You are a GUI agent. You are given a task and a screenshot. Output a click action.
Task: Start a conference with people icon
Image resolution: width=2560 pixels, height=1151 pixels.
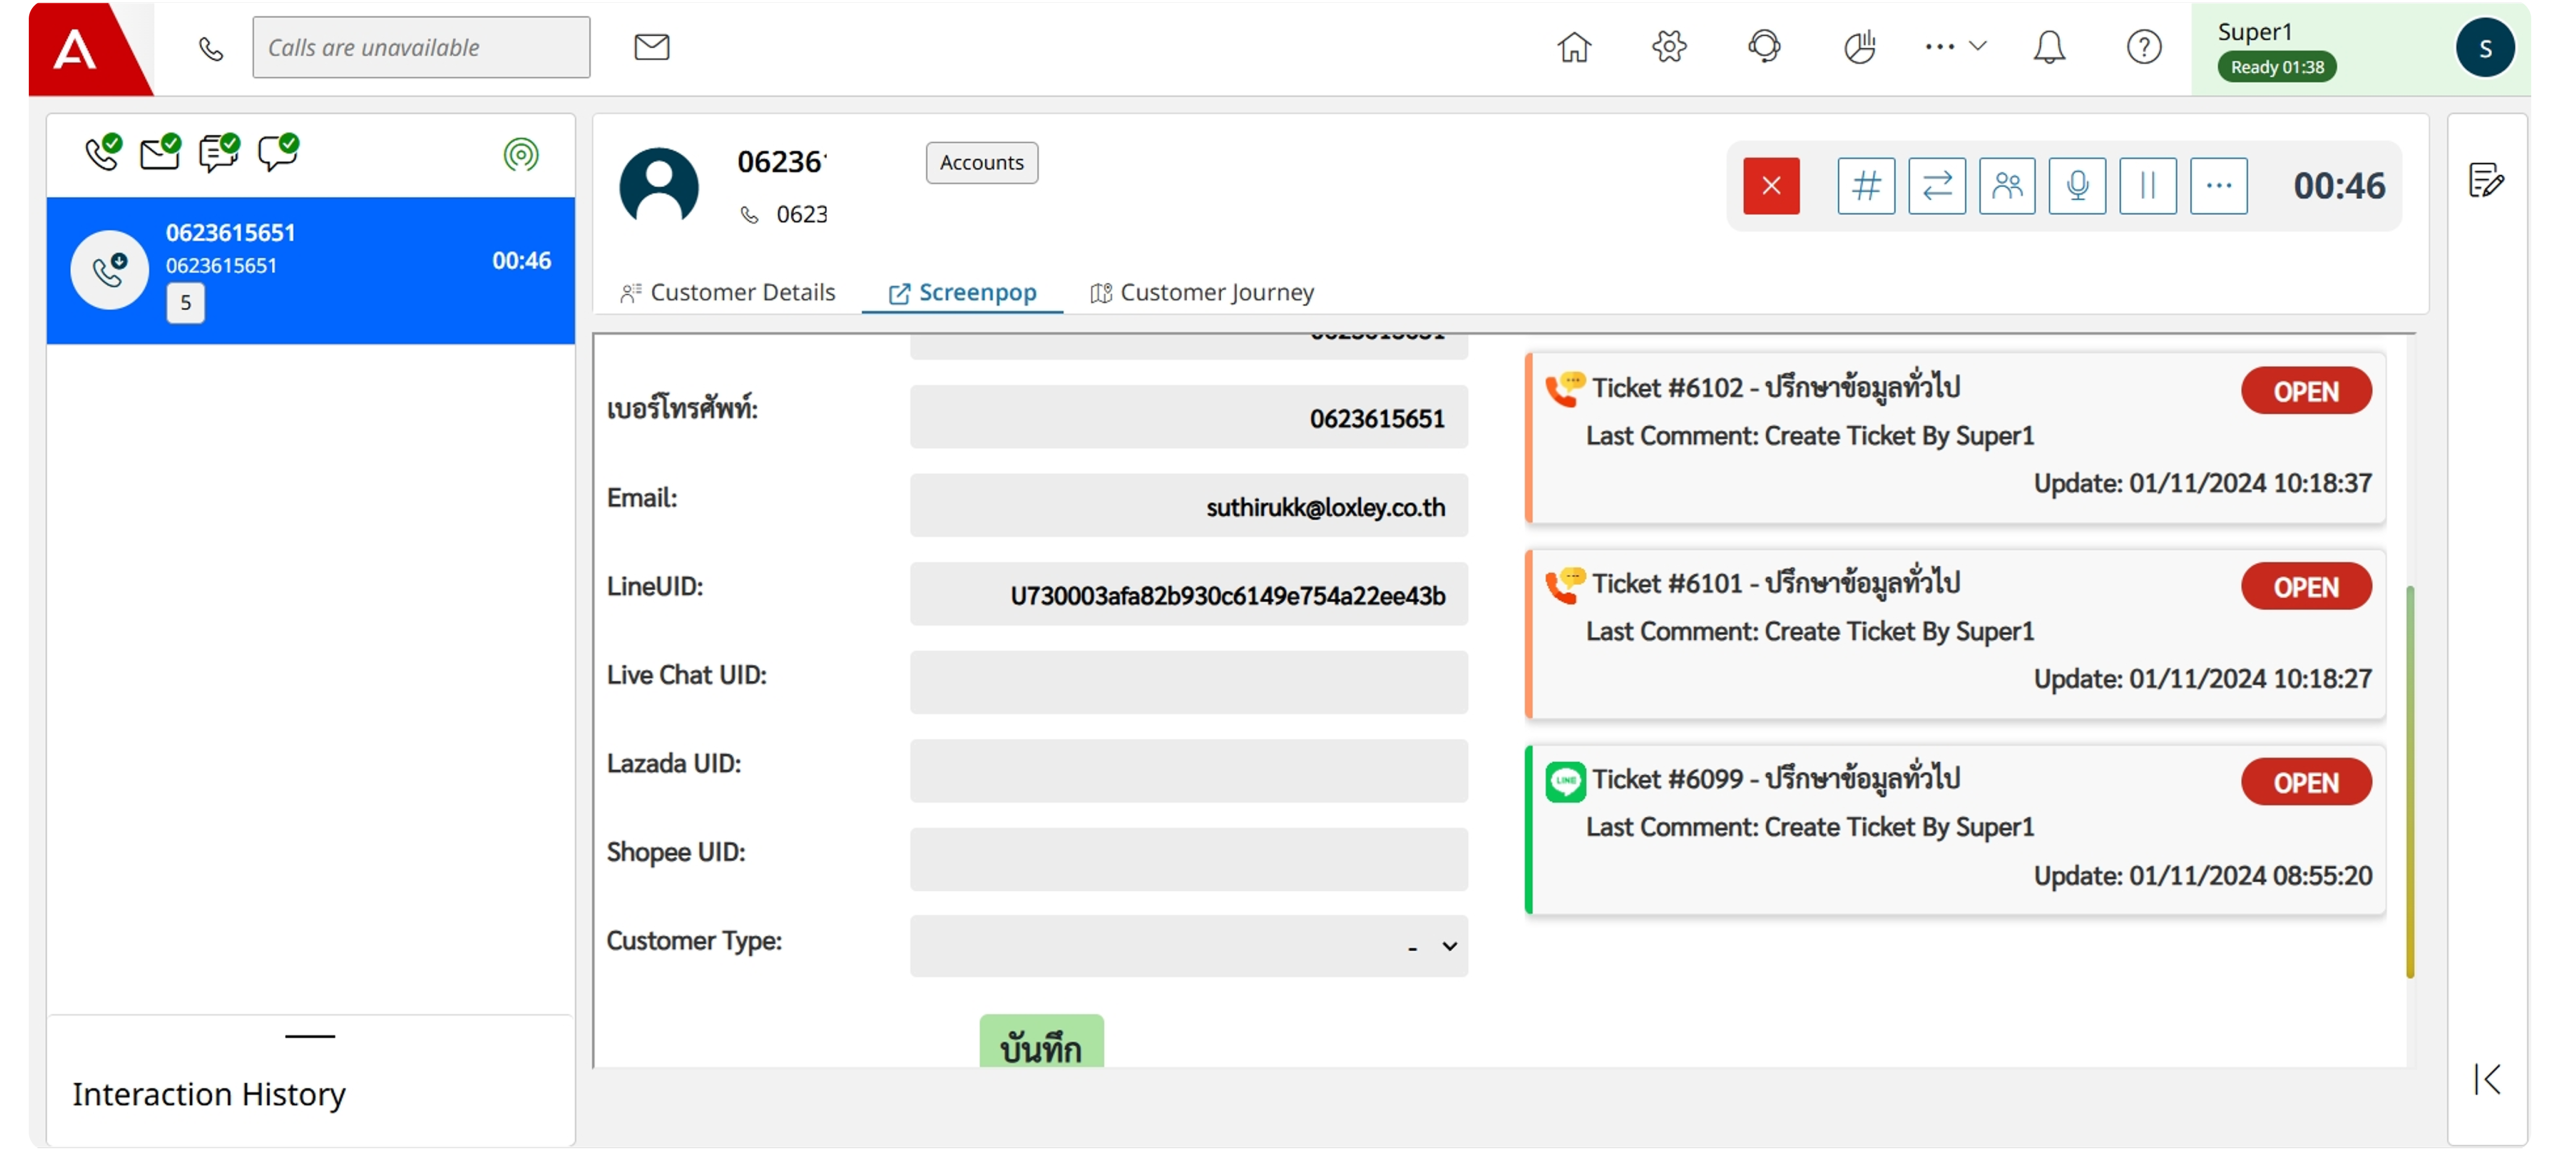click(2006, 186)
